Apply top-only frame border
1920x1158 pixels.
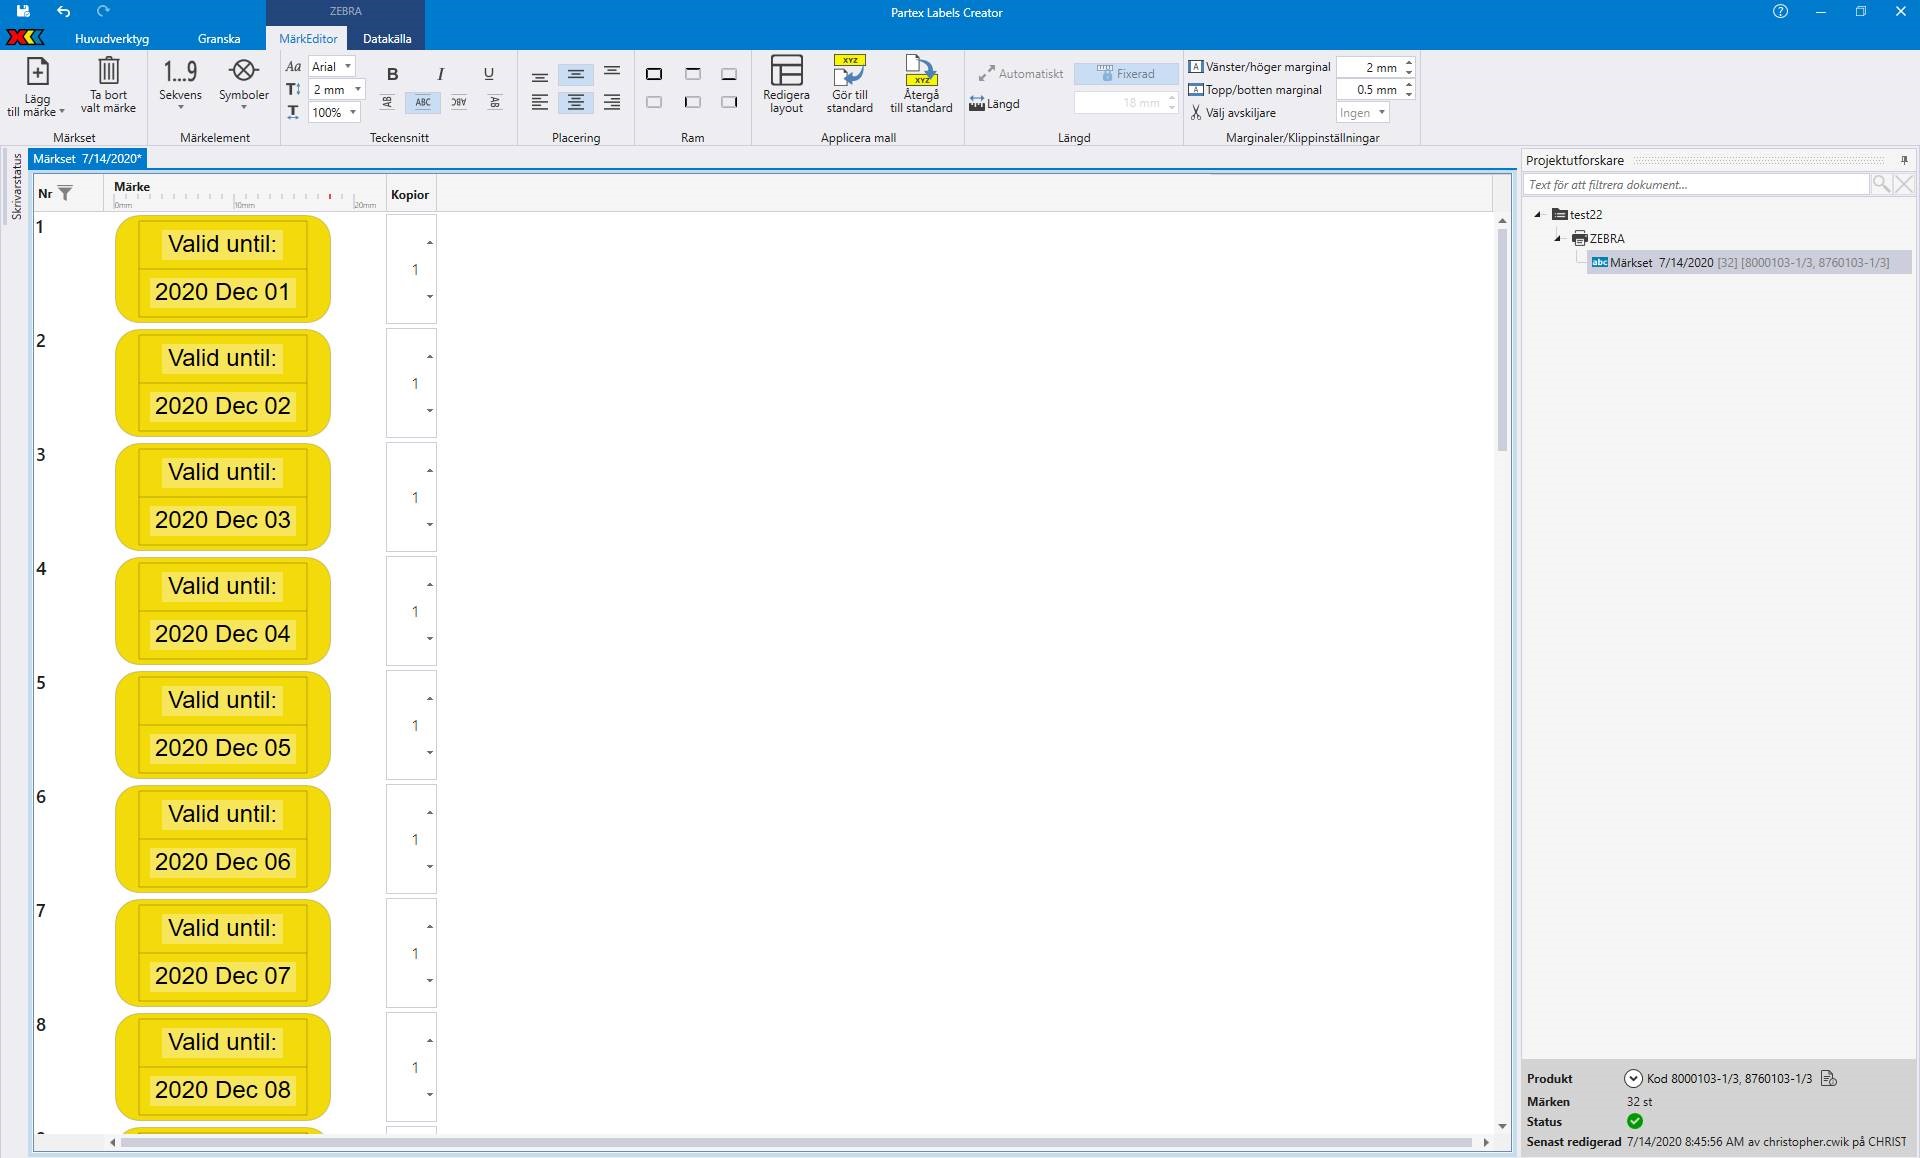click(x=692, y=74)
